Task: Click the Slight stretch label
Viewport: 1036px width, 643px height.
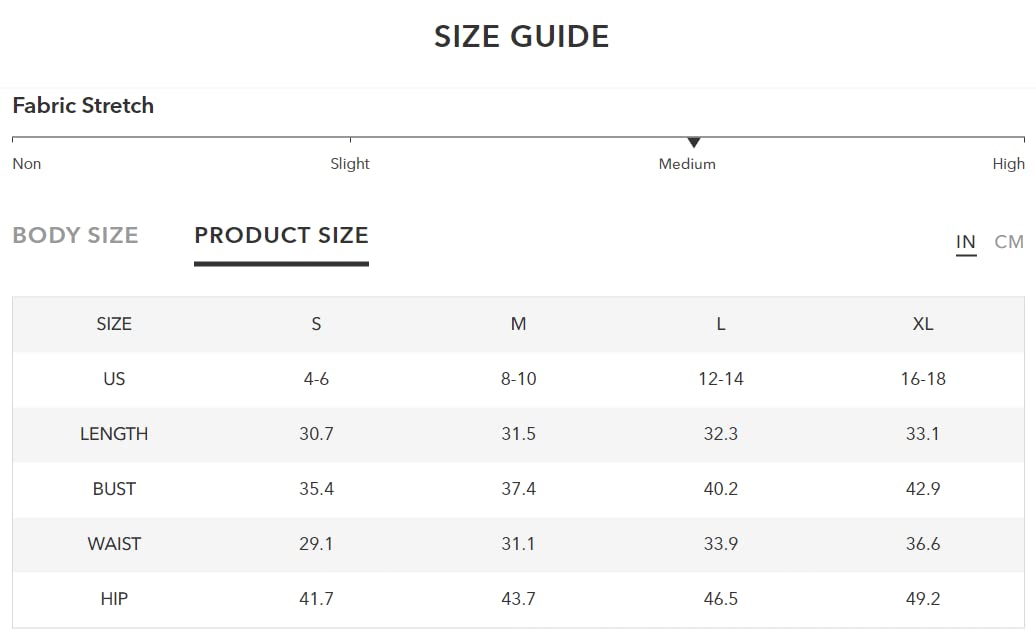Action: coord(350,164)
